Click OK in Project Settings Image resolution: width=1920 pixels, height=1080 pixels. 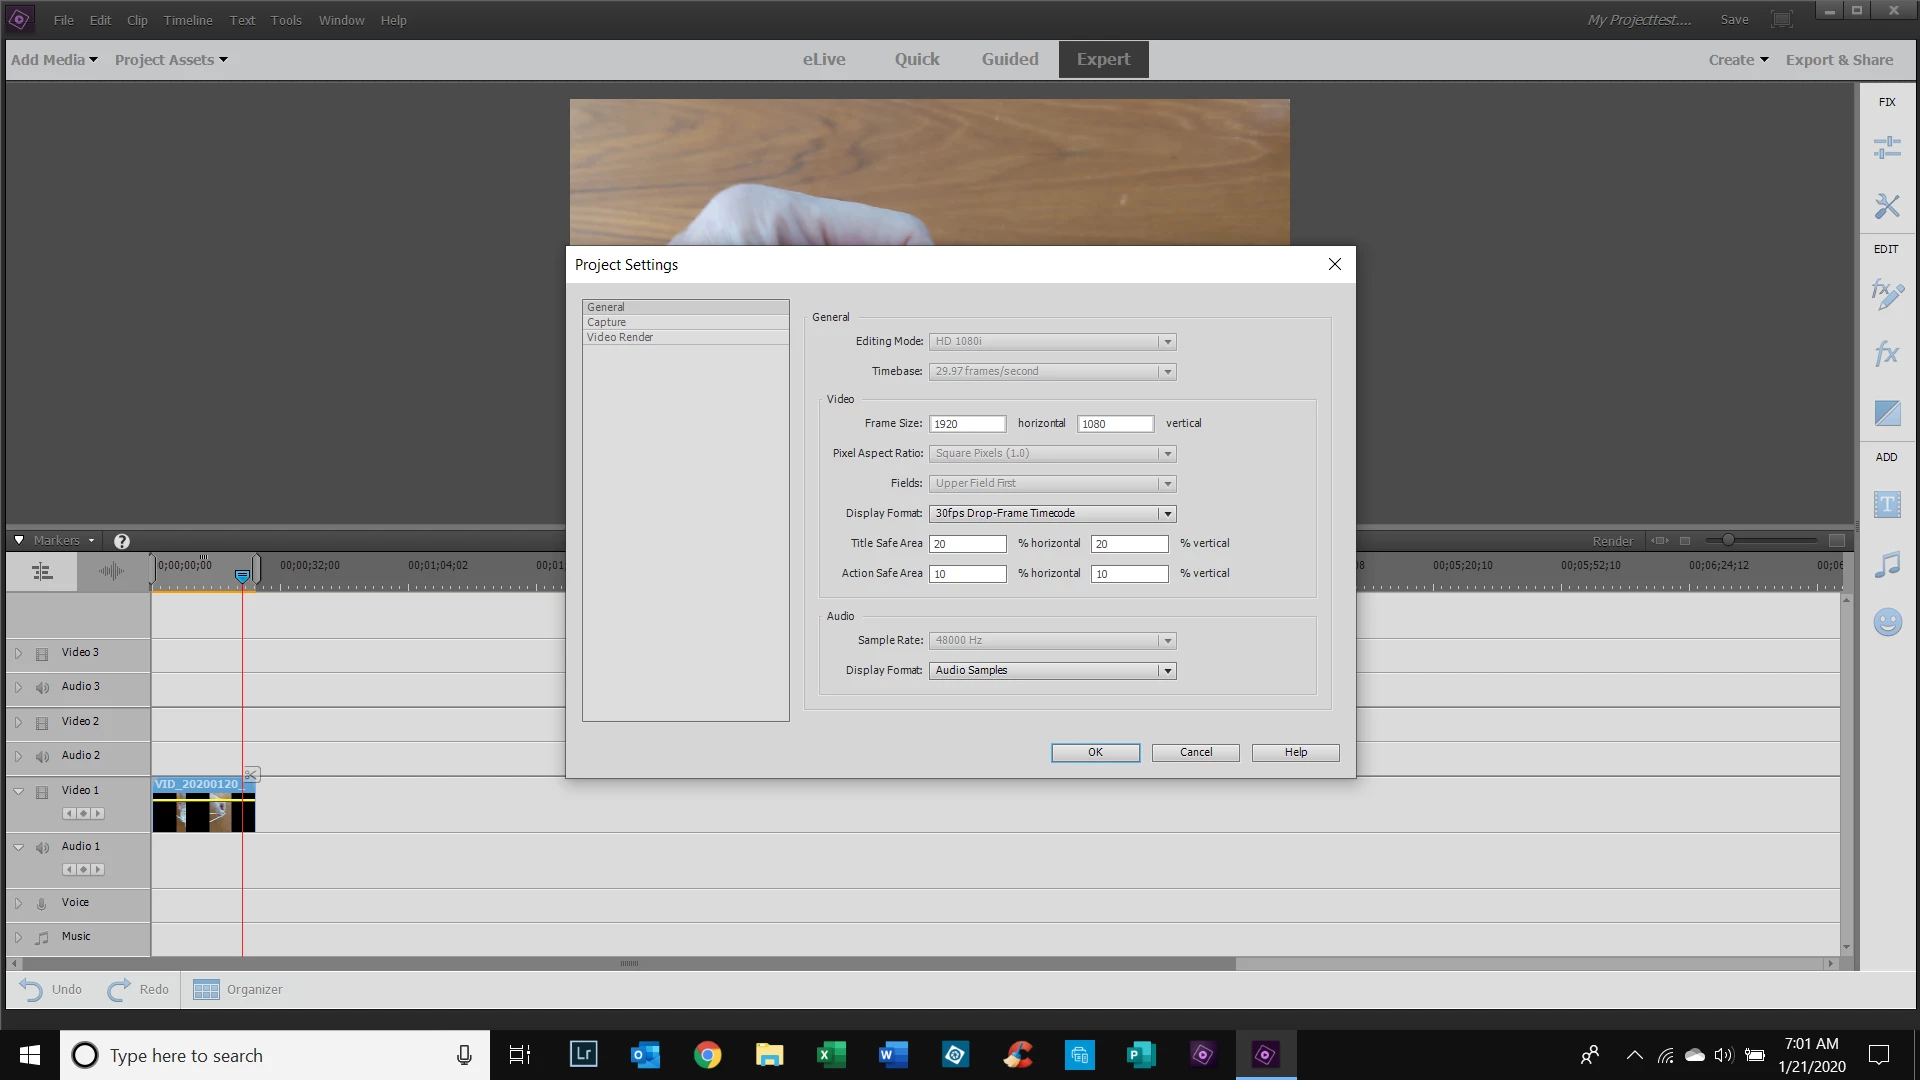pos(1095,752)
